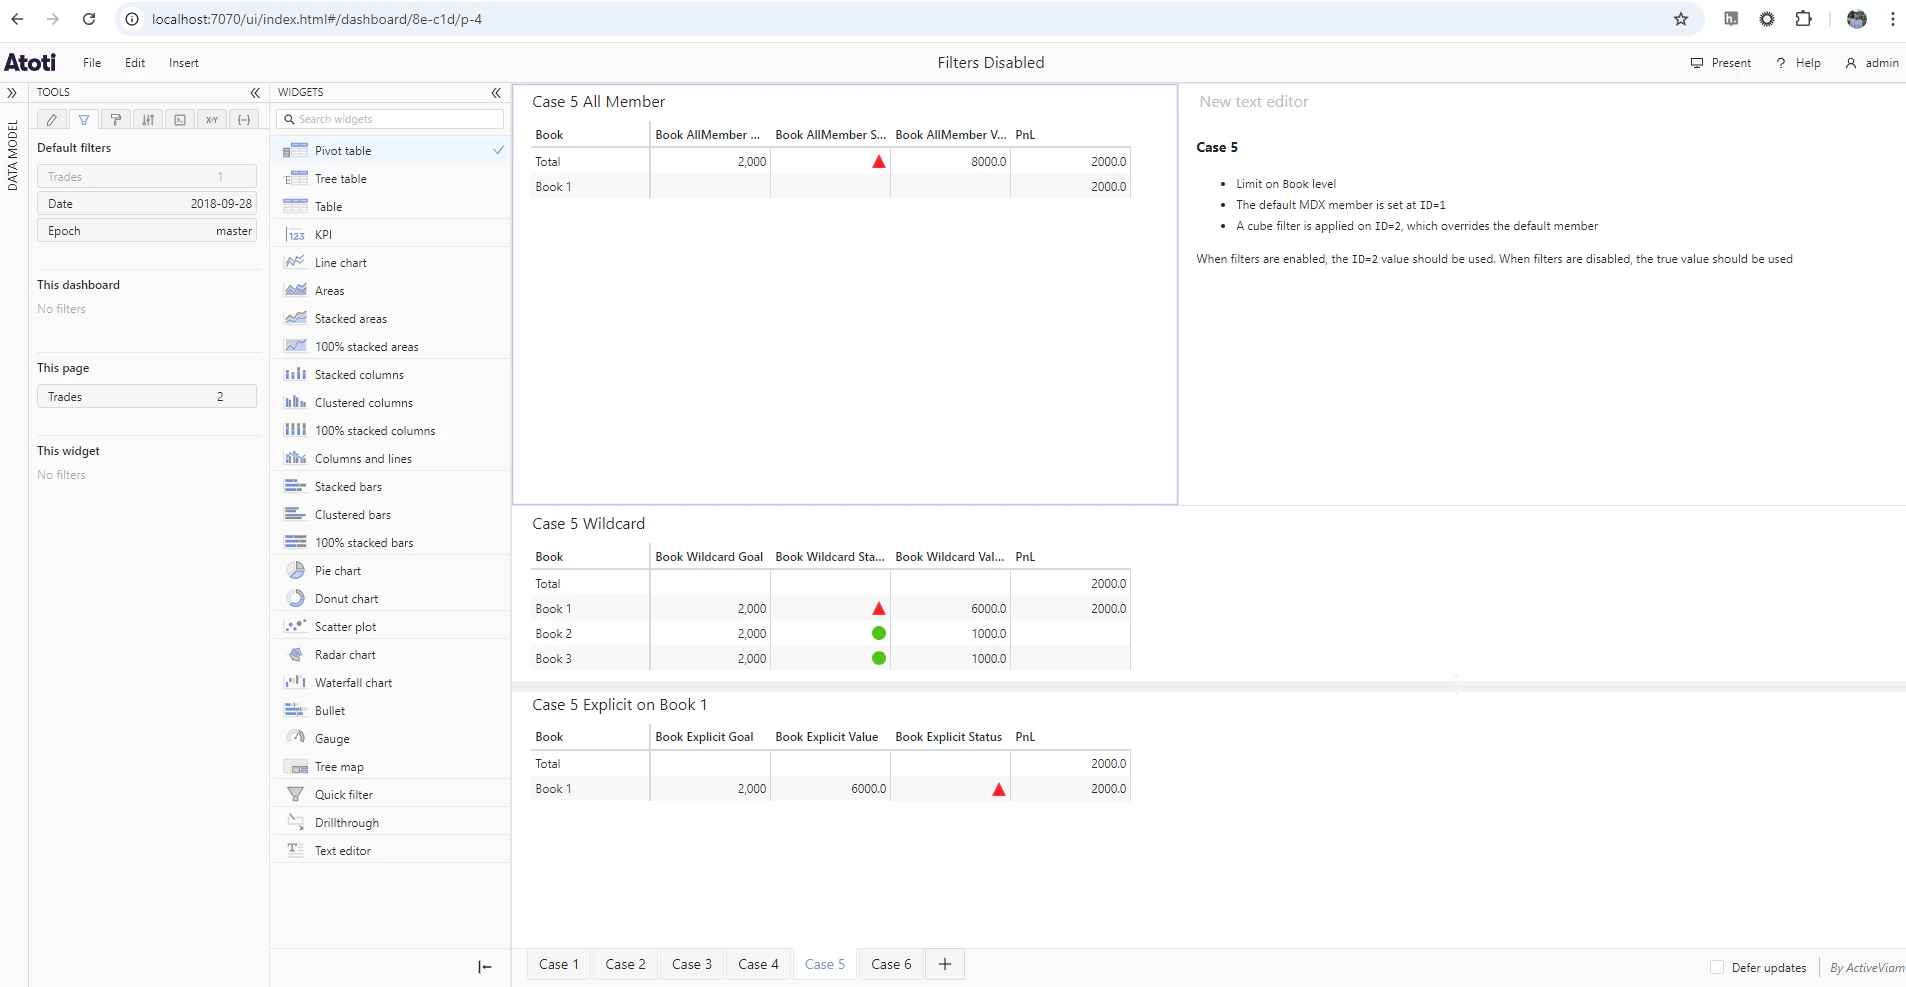Choose the Stacked columns widget
This screenshot has height=987, width=1906.
[x=391, y=374]
